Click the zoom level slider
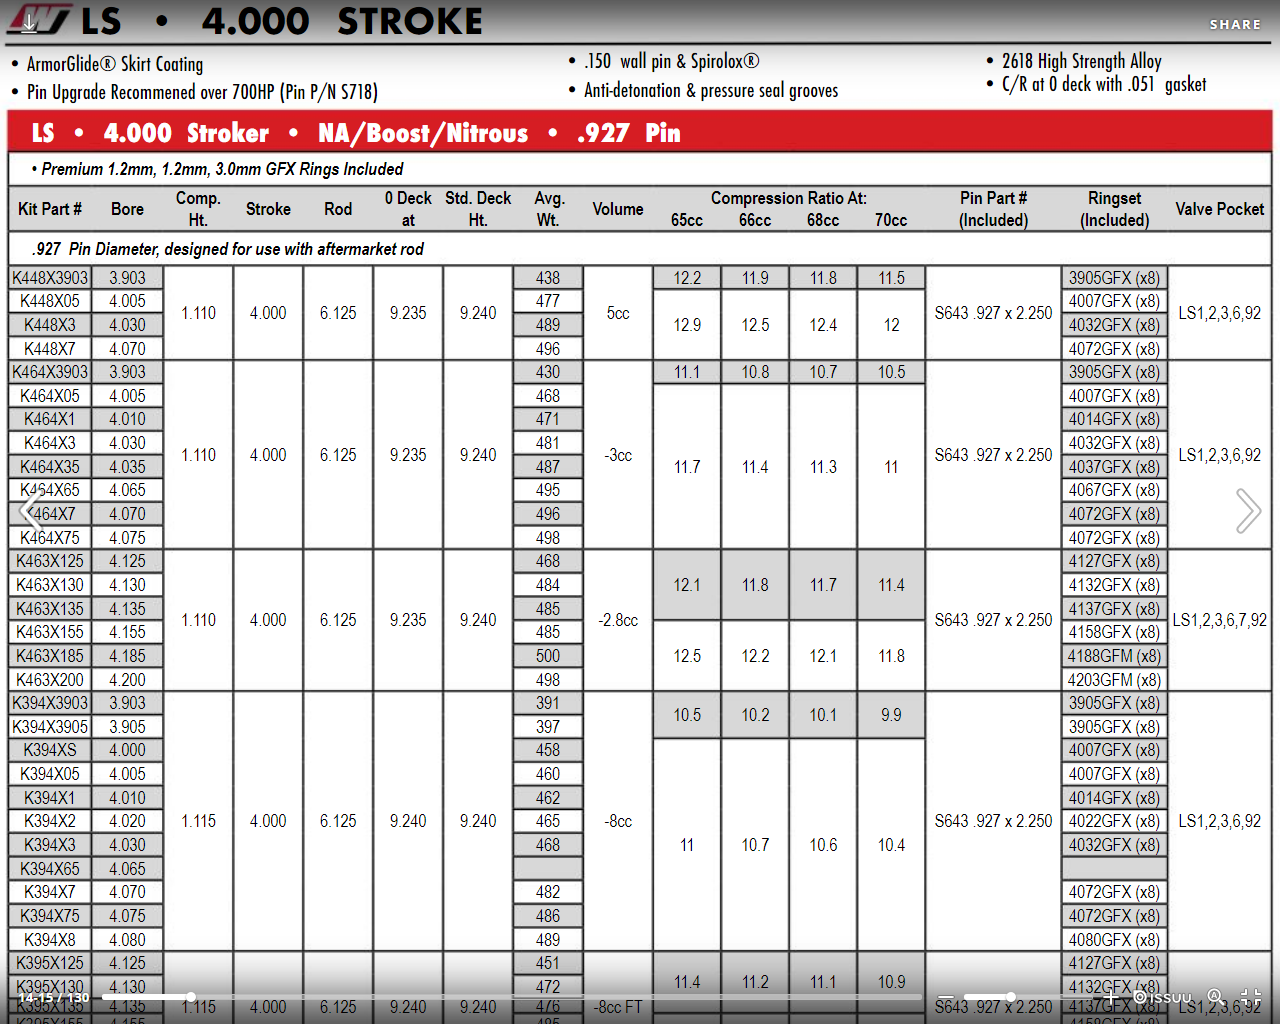Viewport: 1280px width, 1024px height. 1028,997
